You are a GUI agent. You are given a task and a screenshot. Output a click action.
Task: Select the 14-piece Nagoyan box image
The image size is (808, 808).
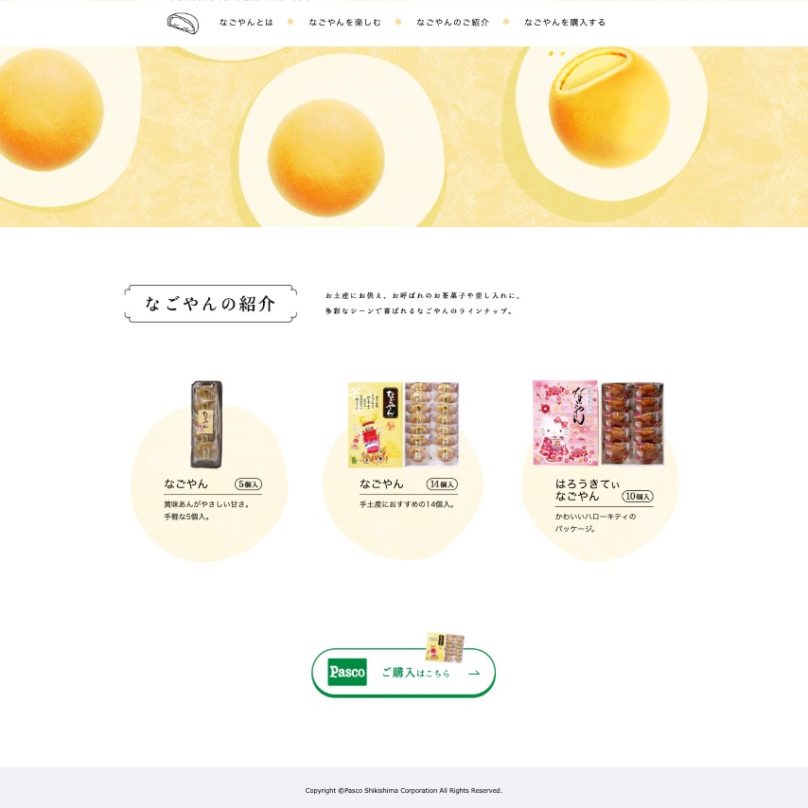coord(403,425)
